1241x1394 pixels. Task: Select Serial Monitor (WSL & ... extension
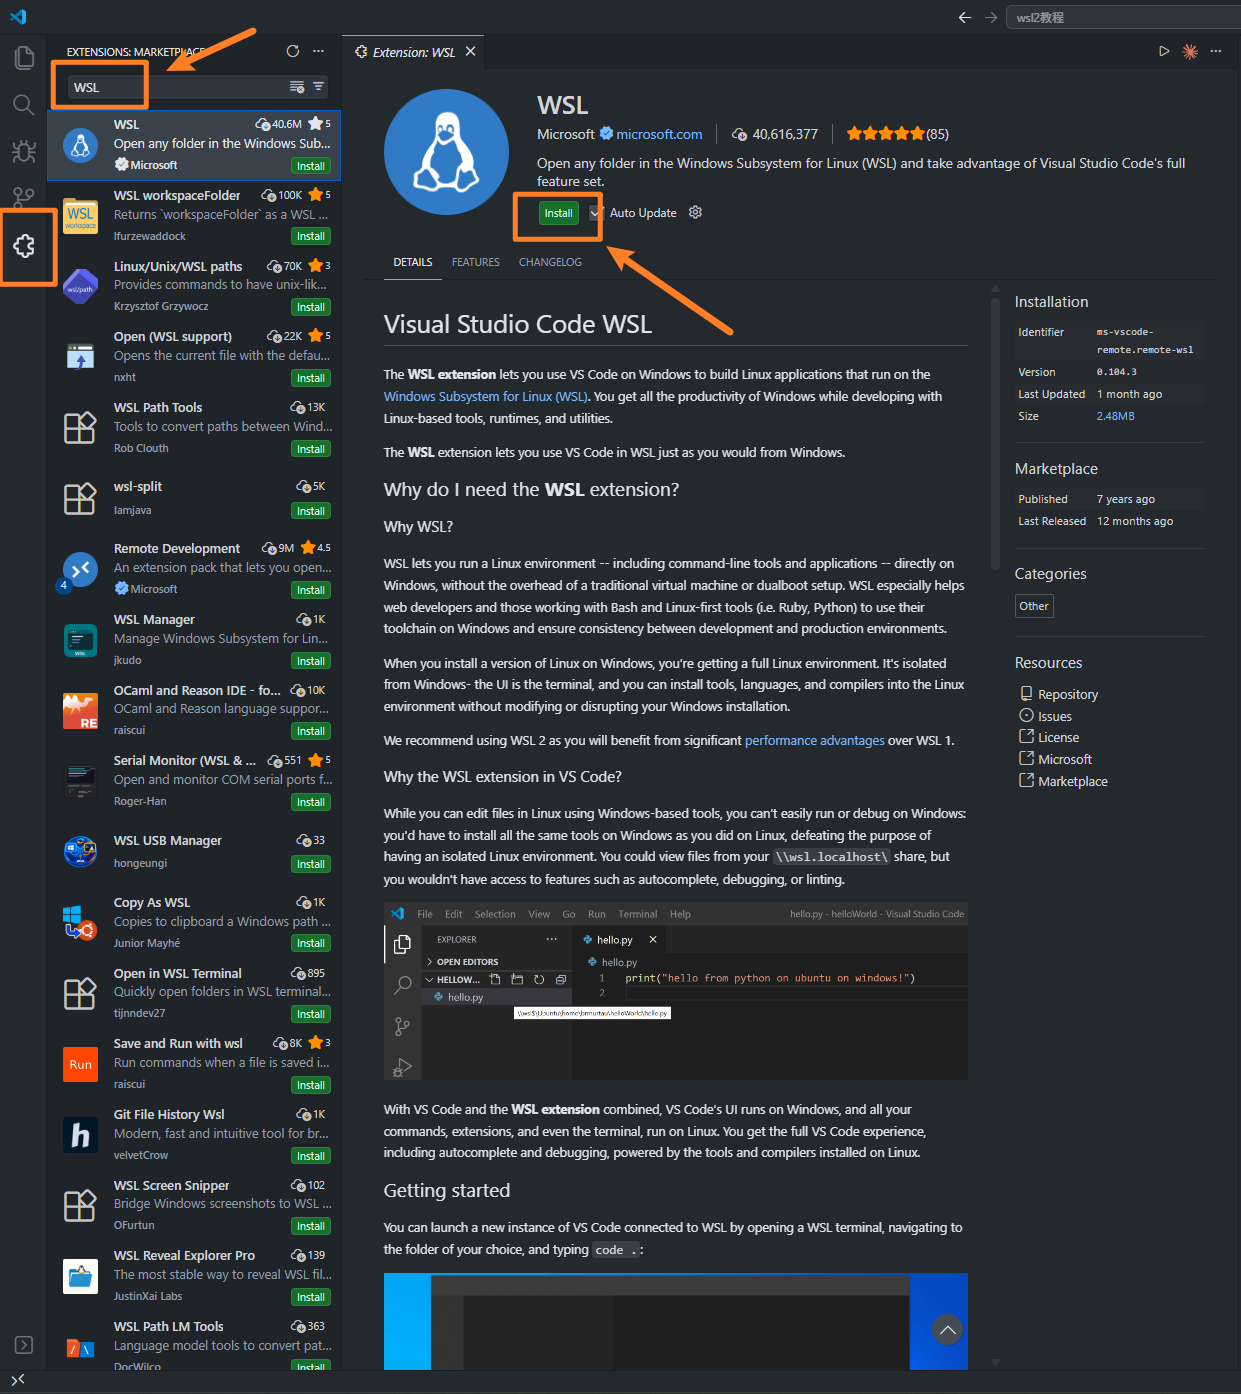[x=195, y=780]
